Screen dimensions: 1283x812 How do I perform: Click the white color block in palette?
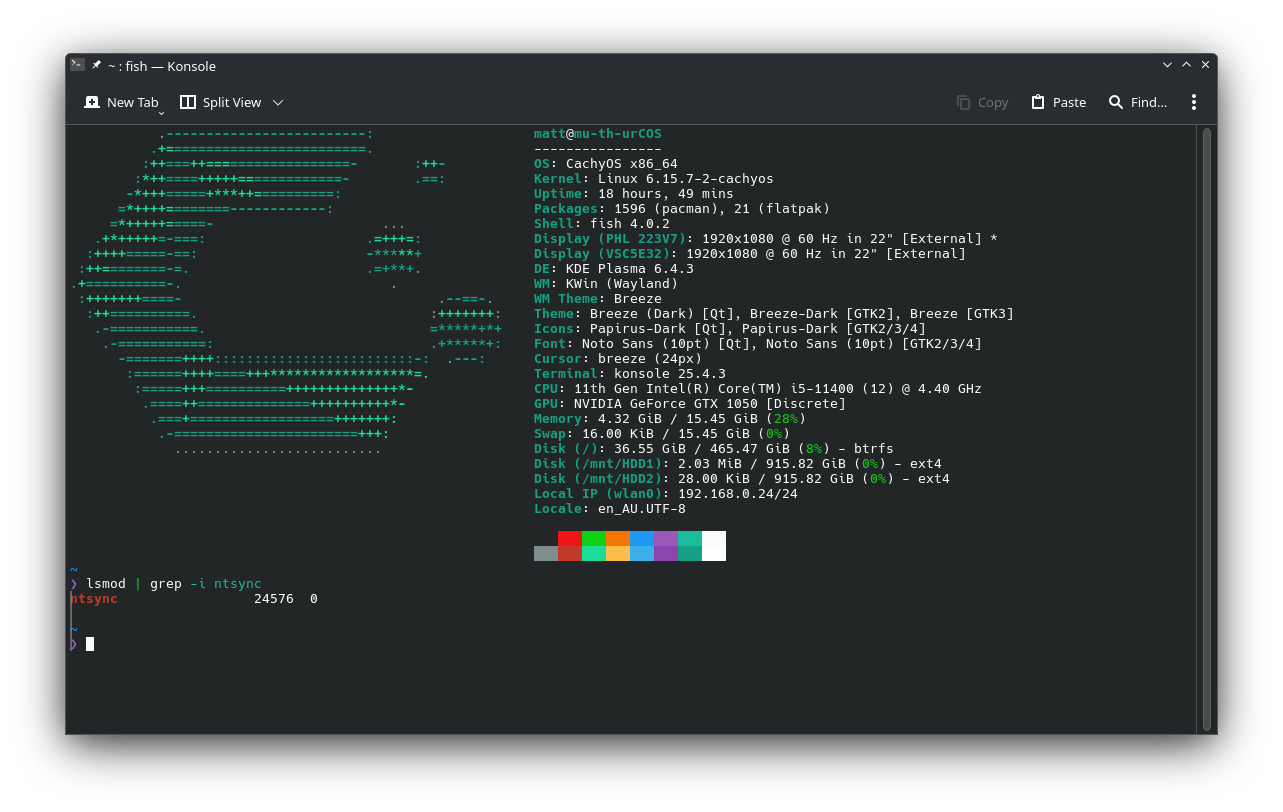pyautogui.click(x=713, y=545)
